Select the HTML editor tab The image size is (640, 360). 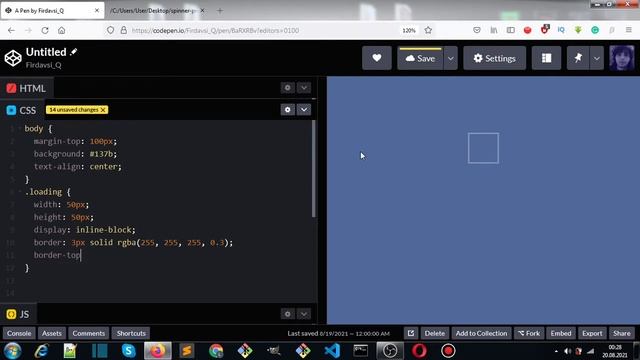[x=26, y=88]
